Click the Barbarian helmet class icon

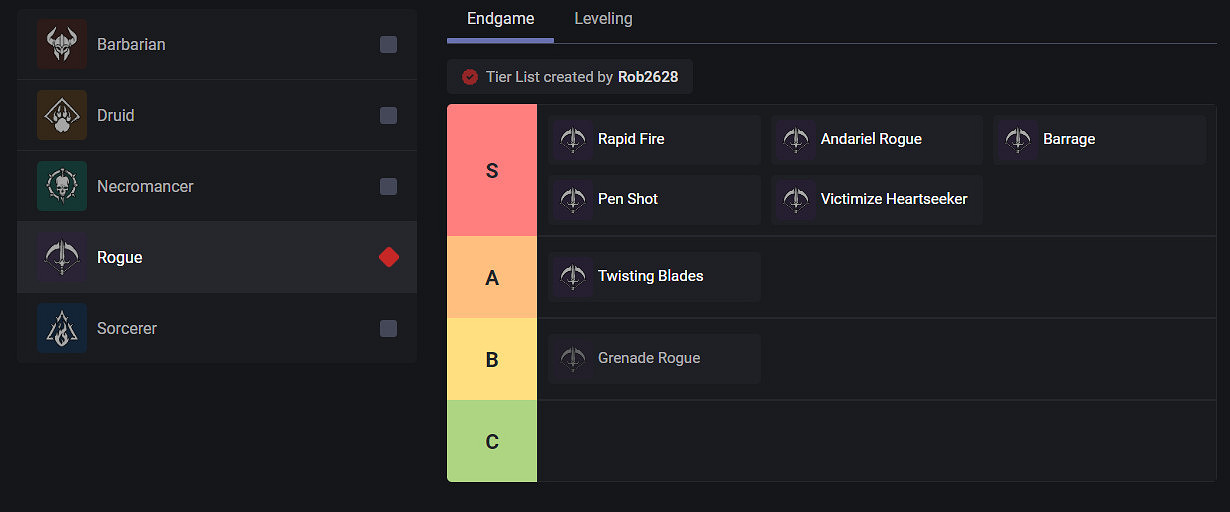click(62, 45)
